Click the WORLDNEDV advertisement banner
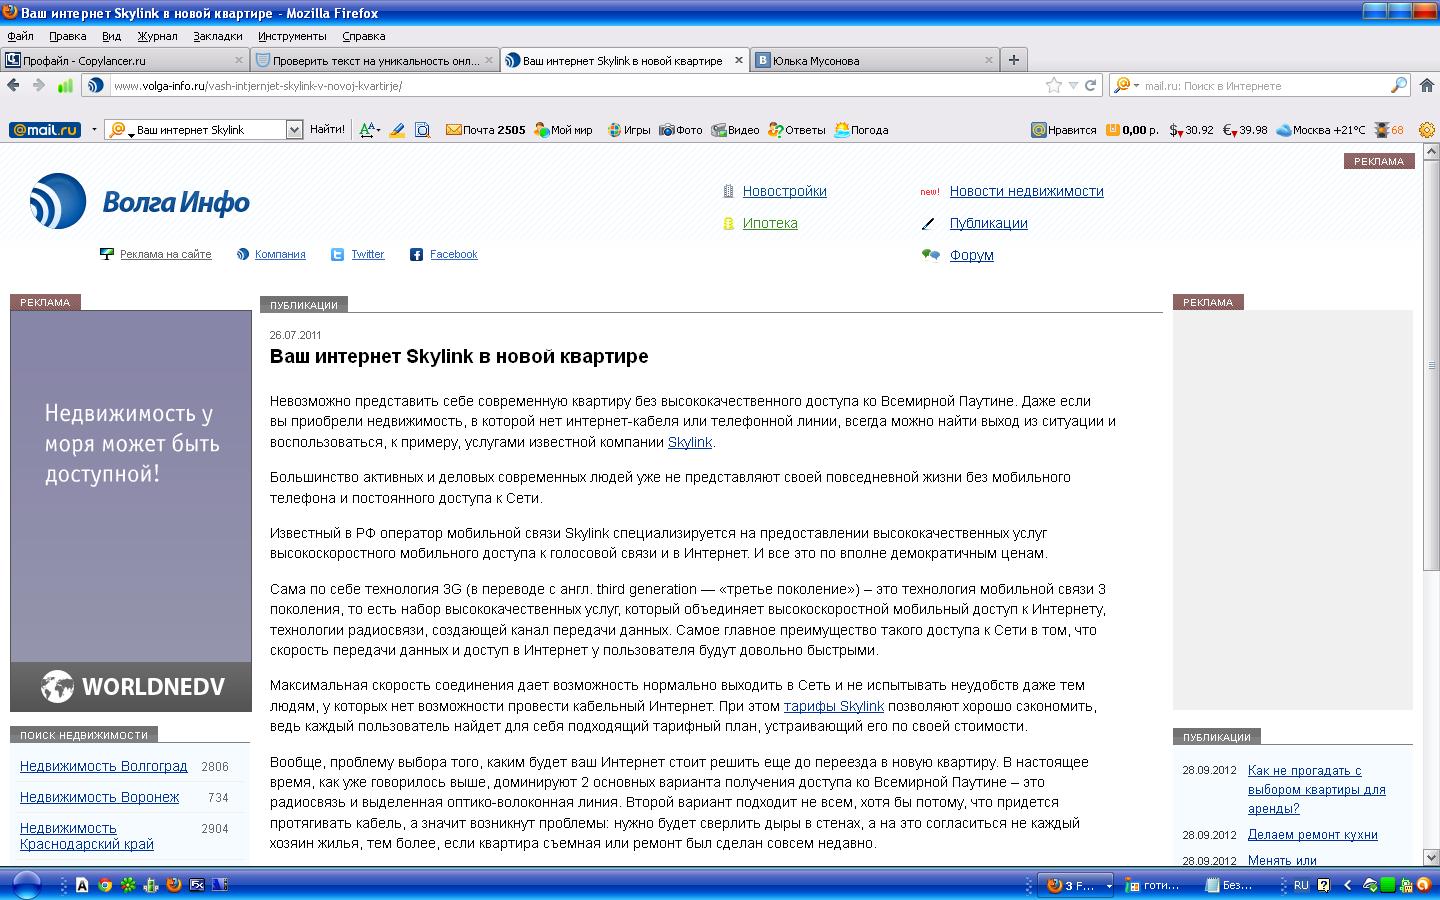 (131, 511)
